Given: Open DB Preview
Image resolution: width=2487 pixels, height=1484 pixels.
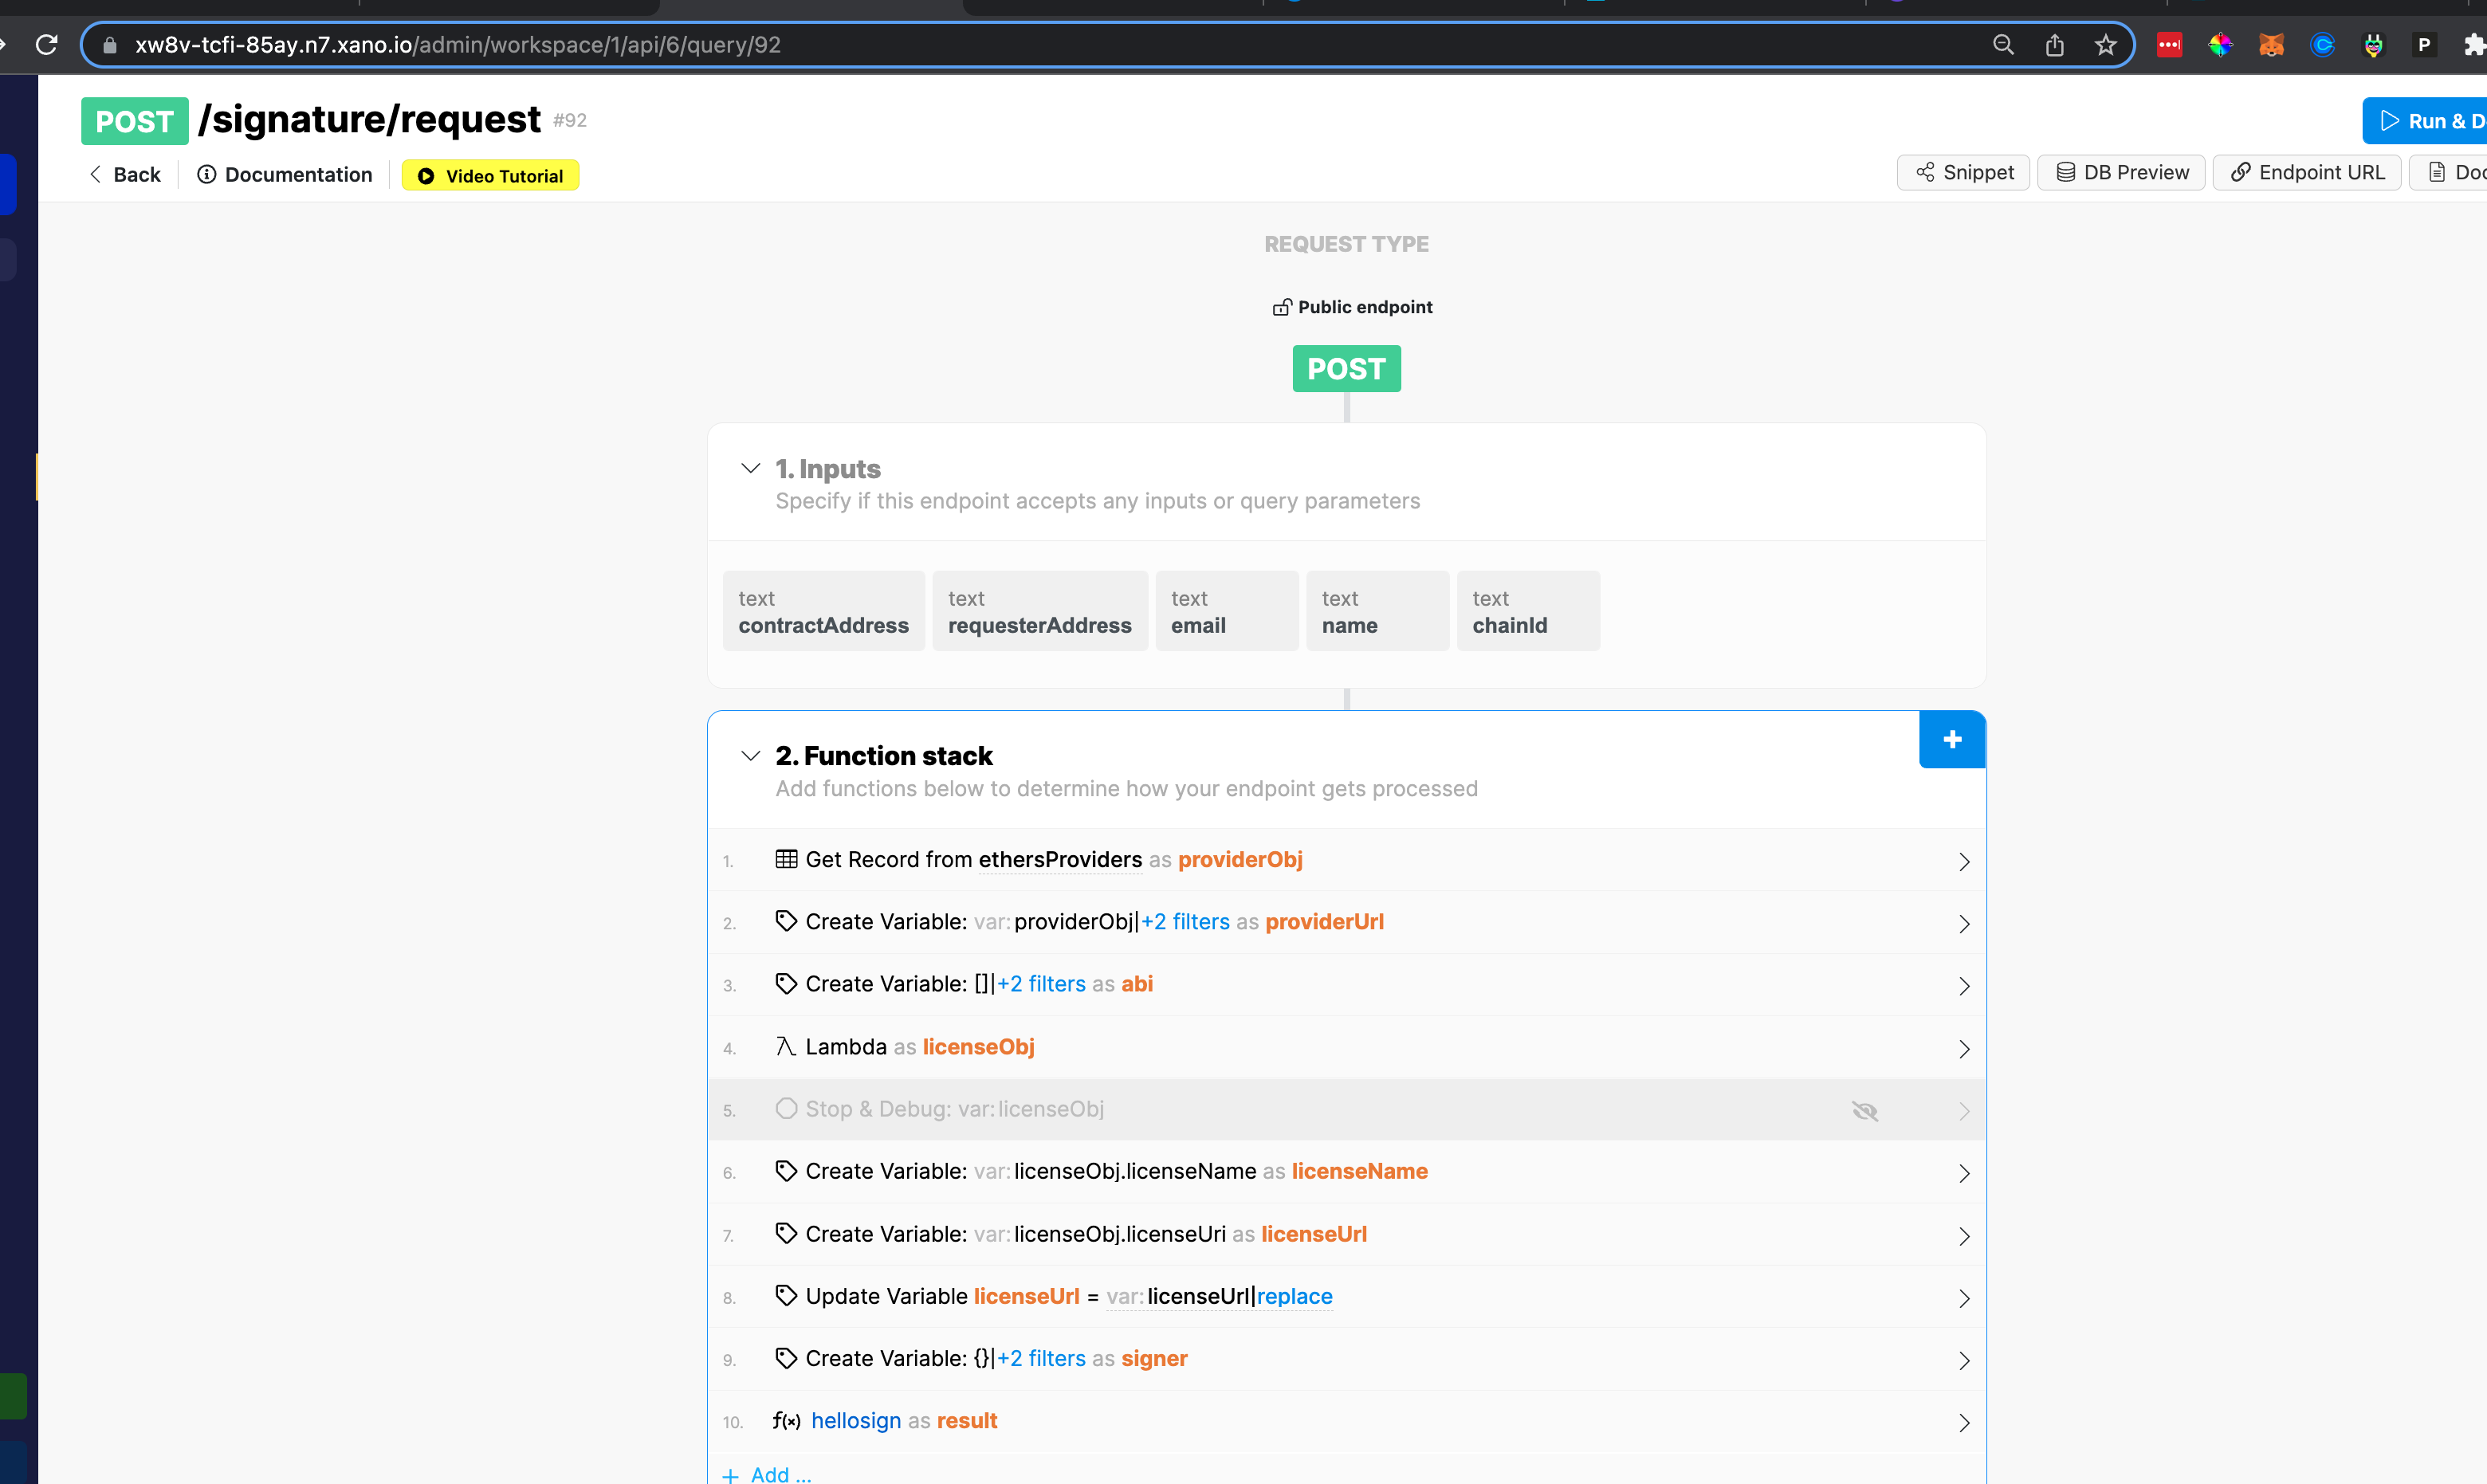Looking at the screenshot, I should tap(2121, 172).
